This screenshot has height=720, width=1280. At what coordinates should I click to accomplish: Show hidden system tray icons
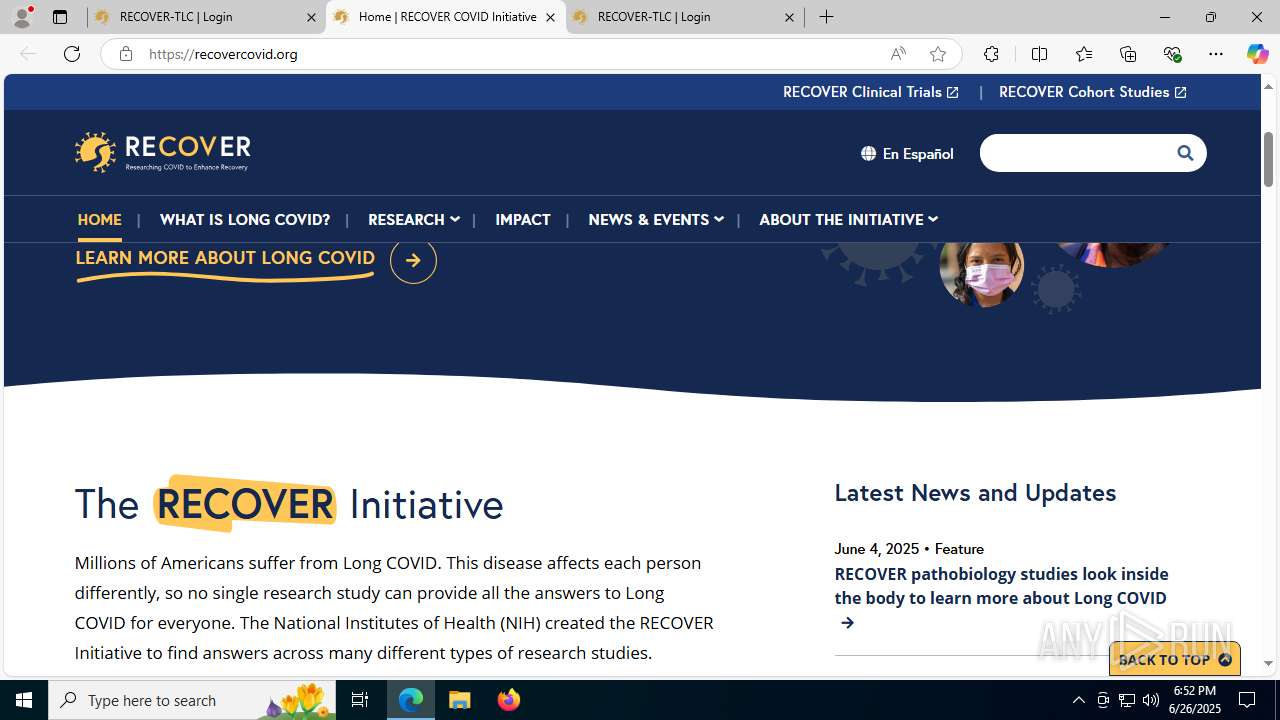pyautogui.click(x=1078, y=700)
